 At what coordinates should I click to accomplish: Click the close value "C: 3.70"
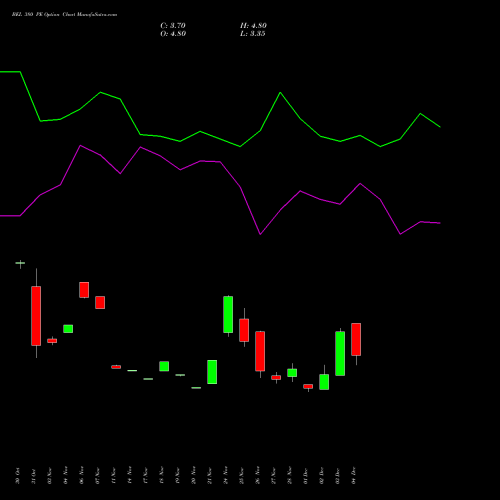[173, 26]
